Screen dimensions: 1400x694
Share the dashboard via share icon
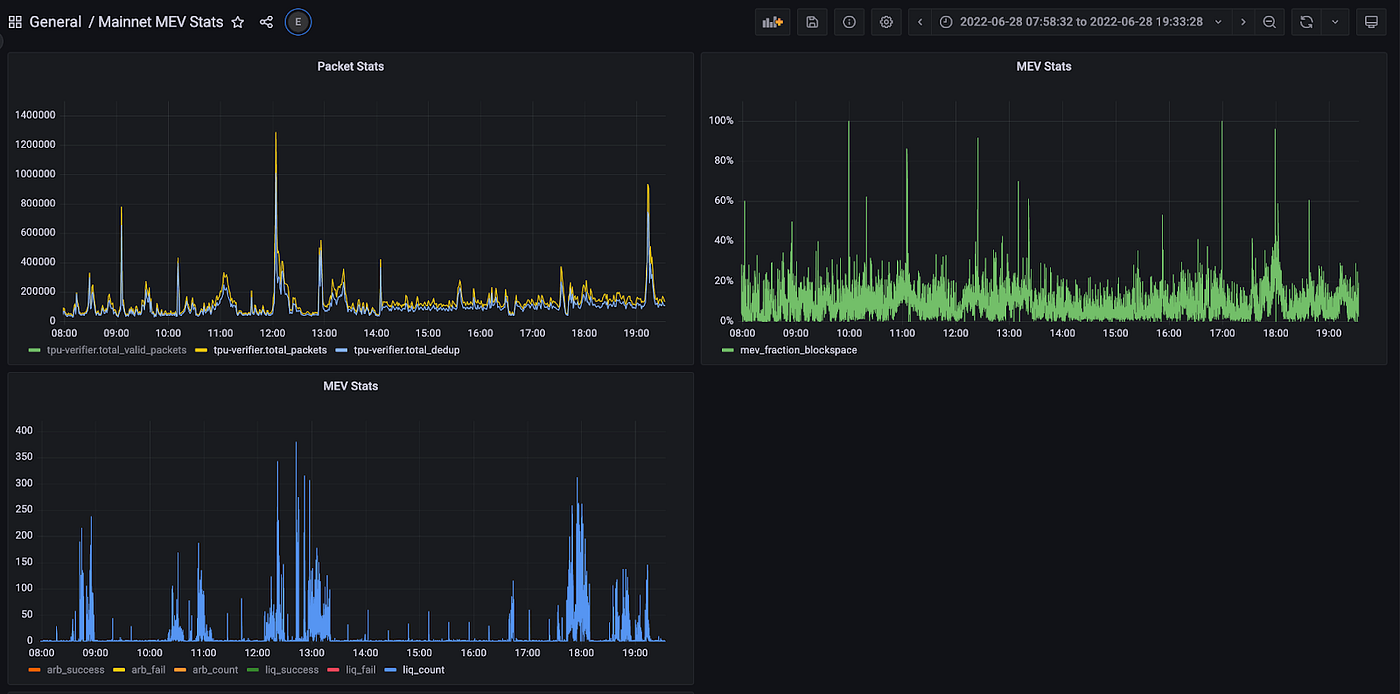(266, 22)
